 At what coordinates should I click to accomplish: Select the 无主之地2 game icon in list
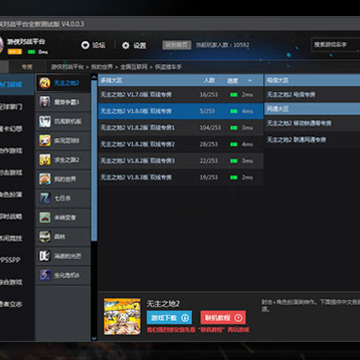pyautogui.click(x=45, y=83)
